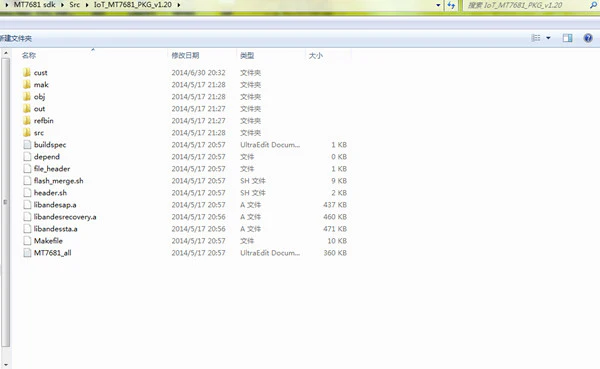Click the 10 KB size cell
Viewport: 600px width, 369px height.
[x=337, y=241]
